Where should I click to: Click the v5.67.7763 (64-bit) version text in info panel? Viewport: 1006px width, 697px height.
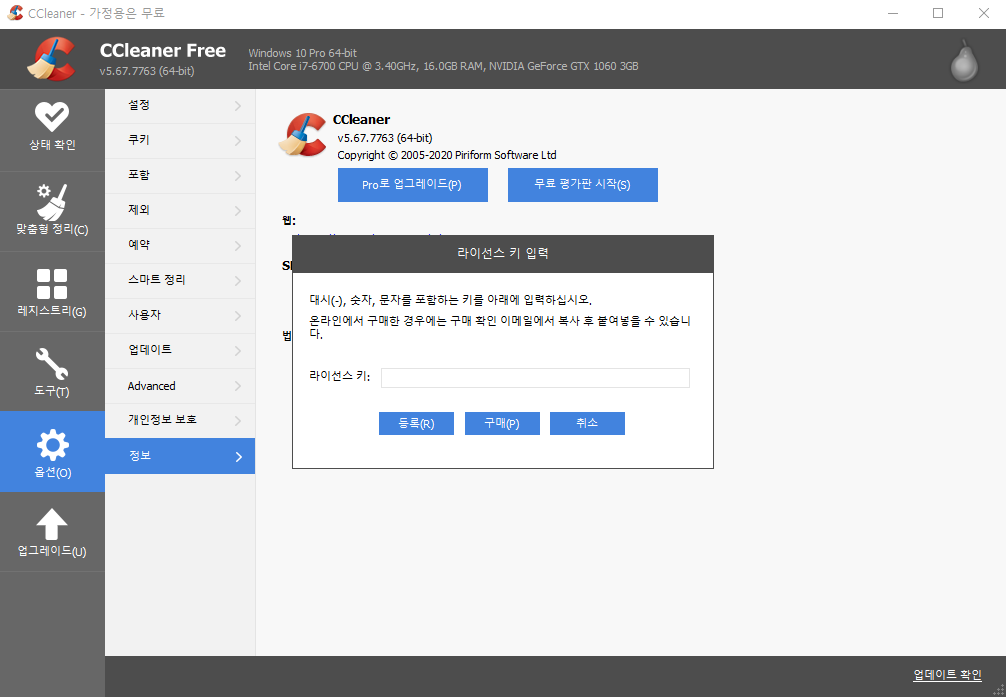pos(385,138)
